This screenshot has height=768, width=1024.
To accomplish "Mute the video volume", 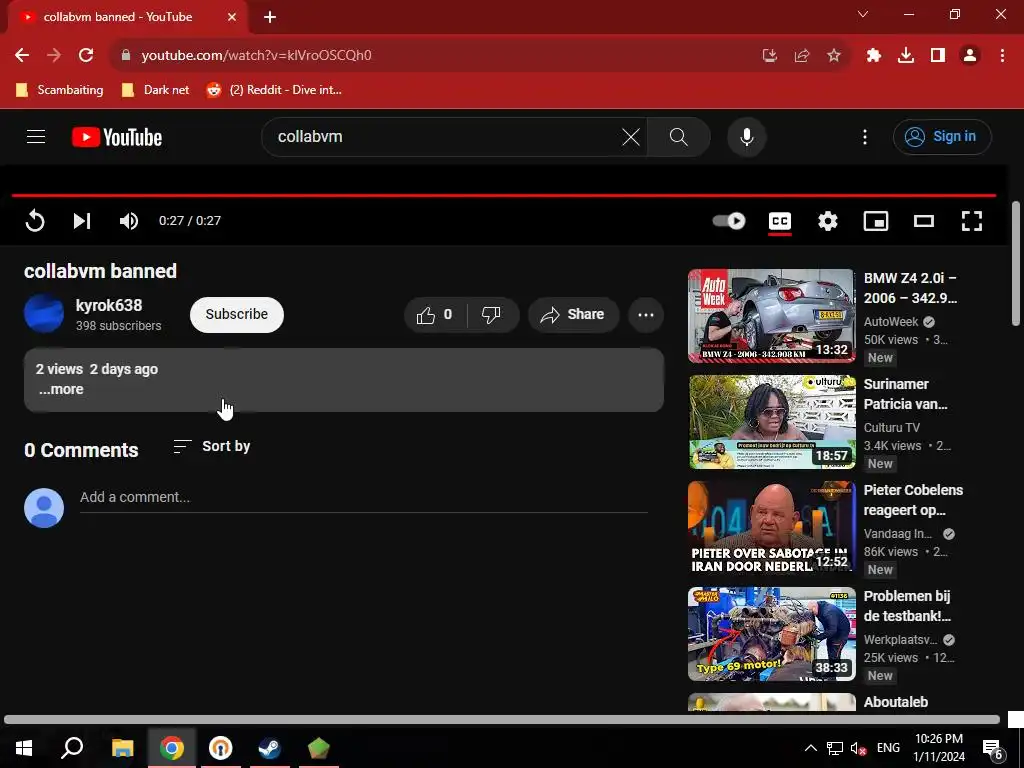I will pos(129,221).
